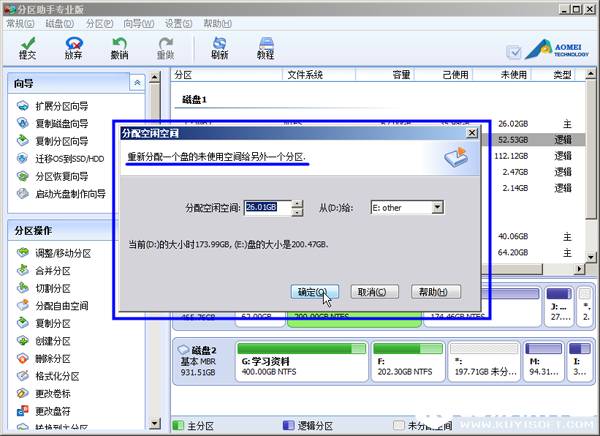The width and height of the screenshot is (600, 436).
Task: Collapse the 向导 panel with its chevron
Action: [134, 82]
